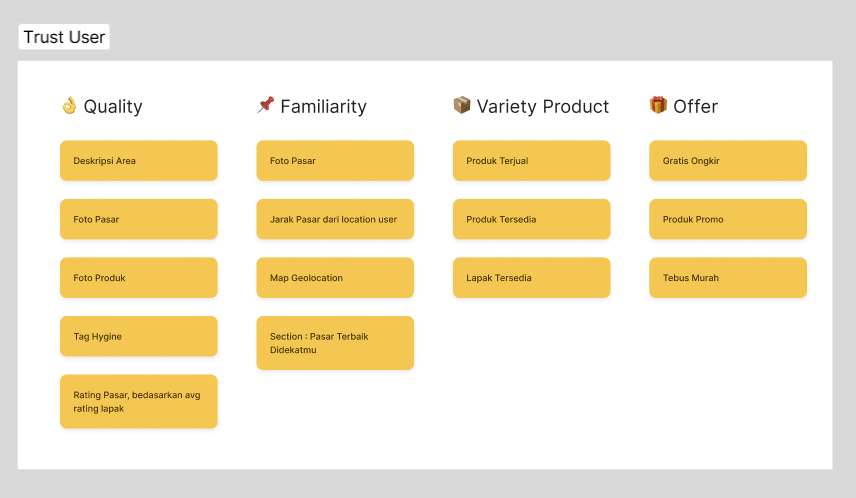Image resolution: width=856 pixels, height=498 pixels.
Task: Click the package box emoji beside Variety Product
Action: [462, 105]
